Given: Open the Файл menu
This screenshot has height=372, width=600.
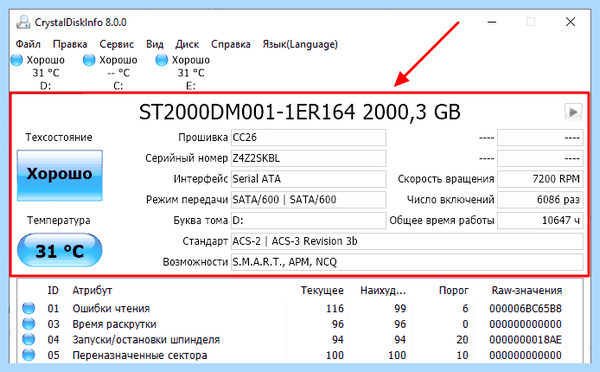Looking at the screenshot, I should pos(28,44).
